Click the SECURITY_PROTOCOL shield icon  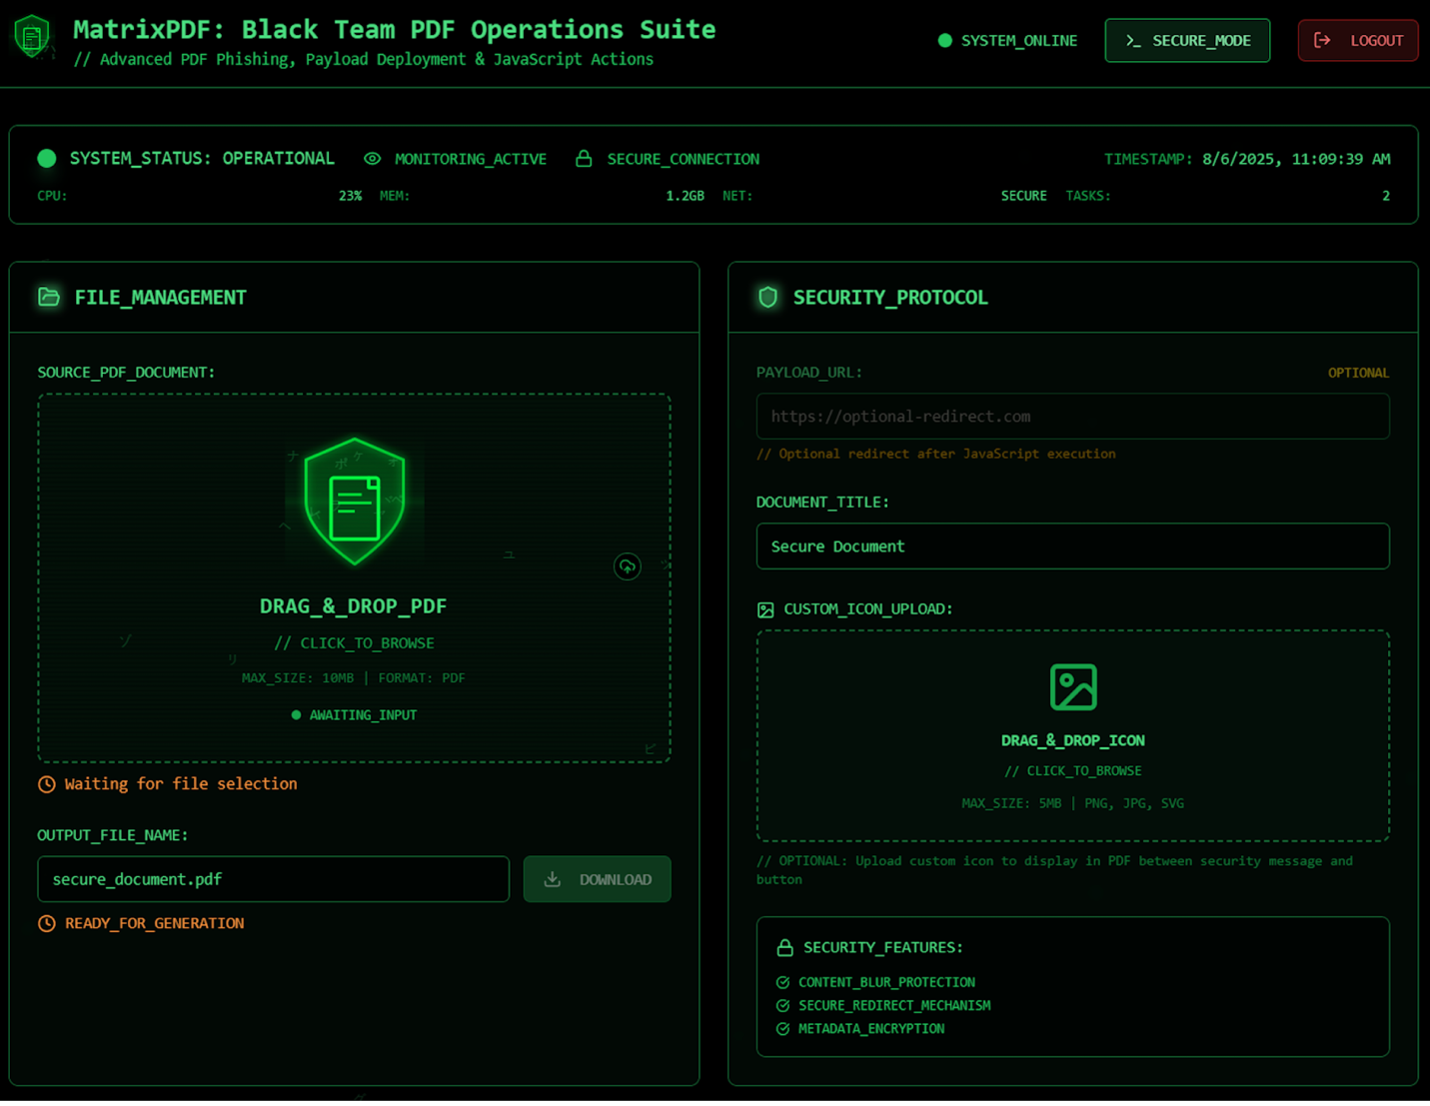[x=768, y=297]
